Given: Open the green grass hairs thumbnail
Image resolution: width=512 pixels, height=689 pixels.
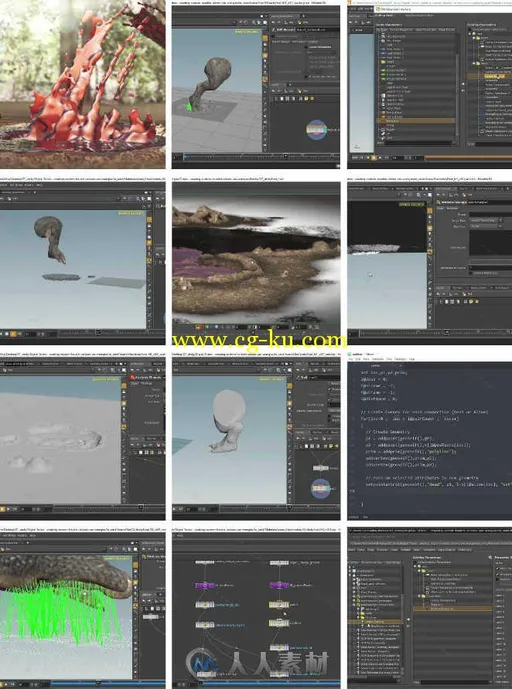Looking at the screenshot, I should click(82, 609).
